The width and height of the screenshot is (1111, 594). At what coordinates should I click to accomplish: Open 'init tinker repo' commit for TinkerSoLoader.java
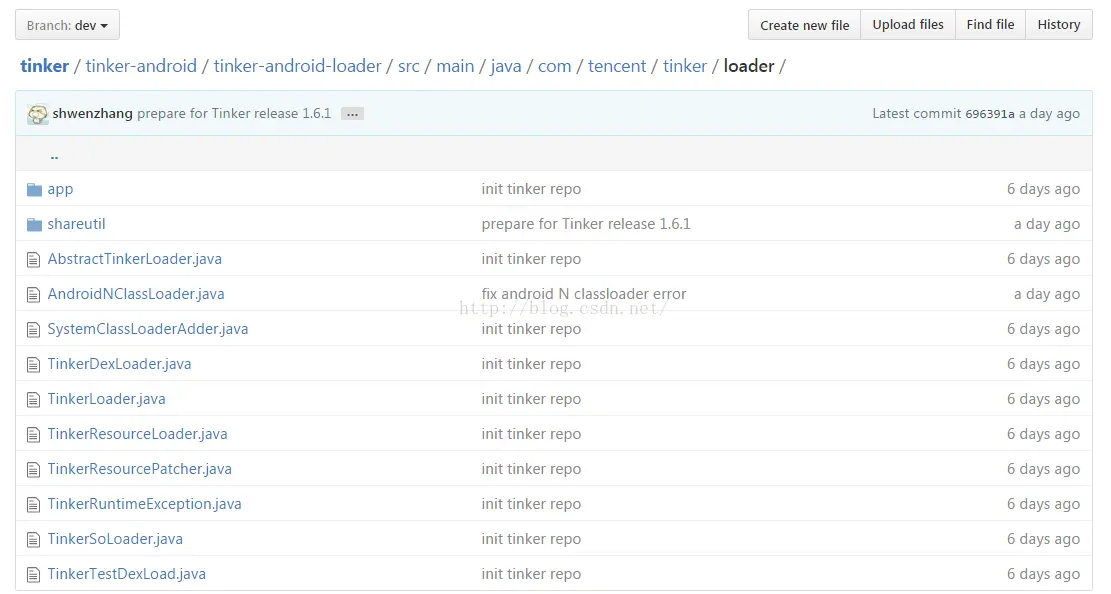click(x=531, y=539)
